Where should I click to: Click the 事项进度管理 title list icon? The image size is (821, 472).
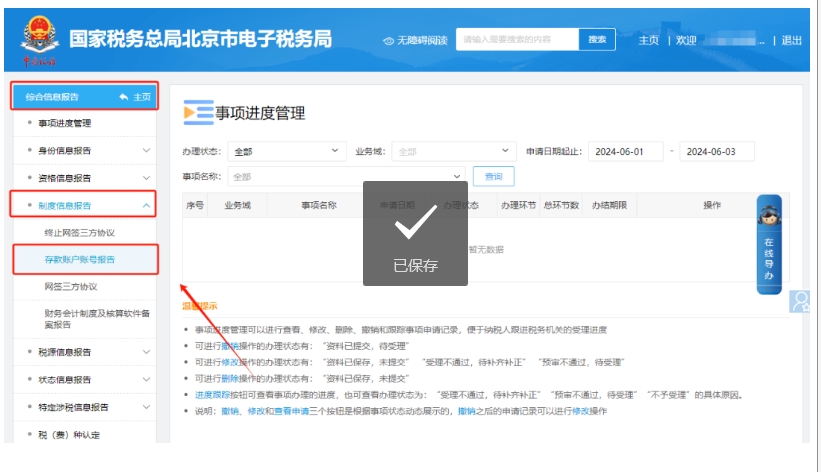(x=198, y=113)
